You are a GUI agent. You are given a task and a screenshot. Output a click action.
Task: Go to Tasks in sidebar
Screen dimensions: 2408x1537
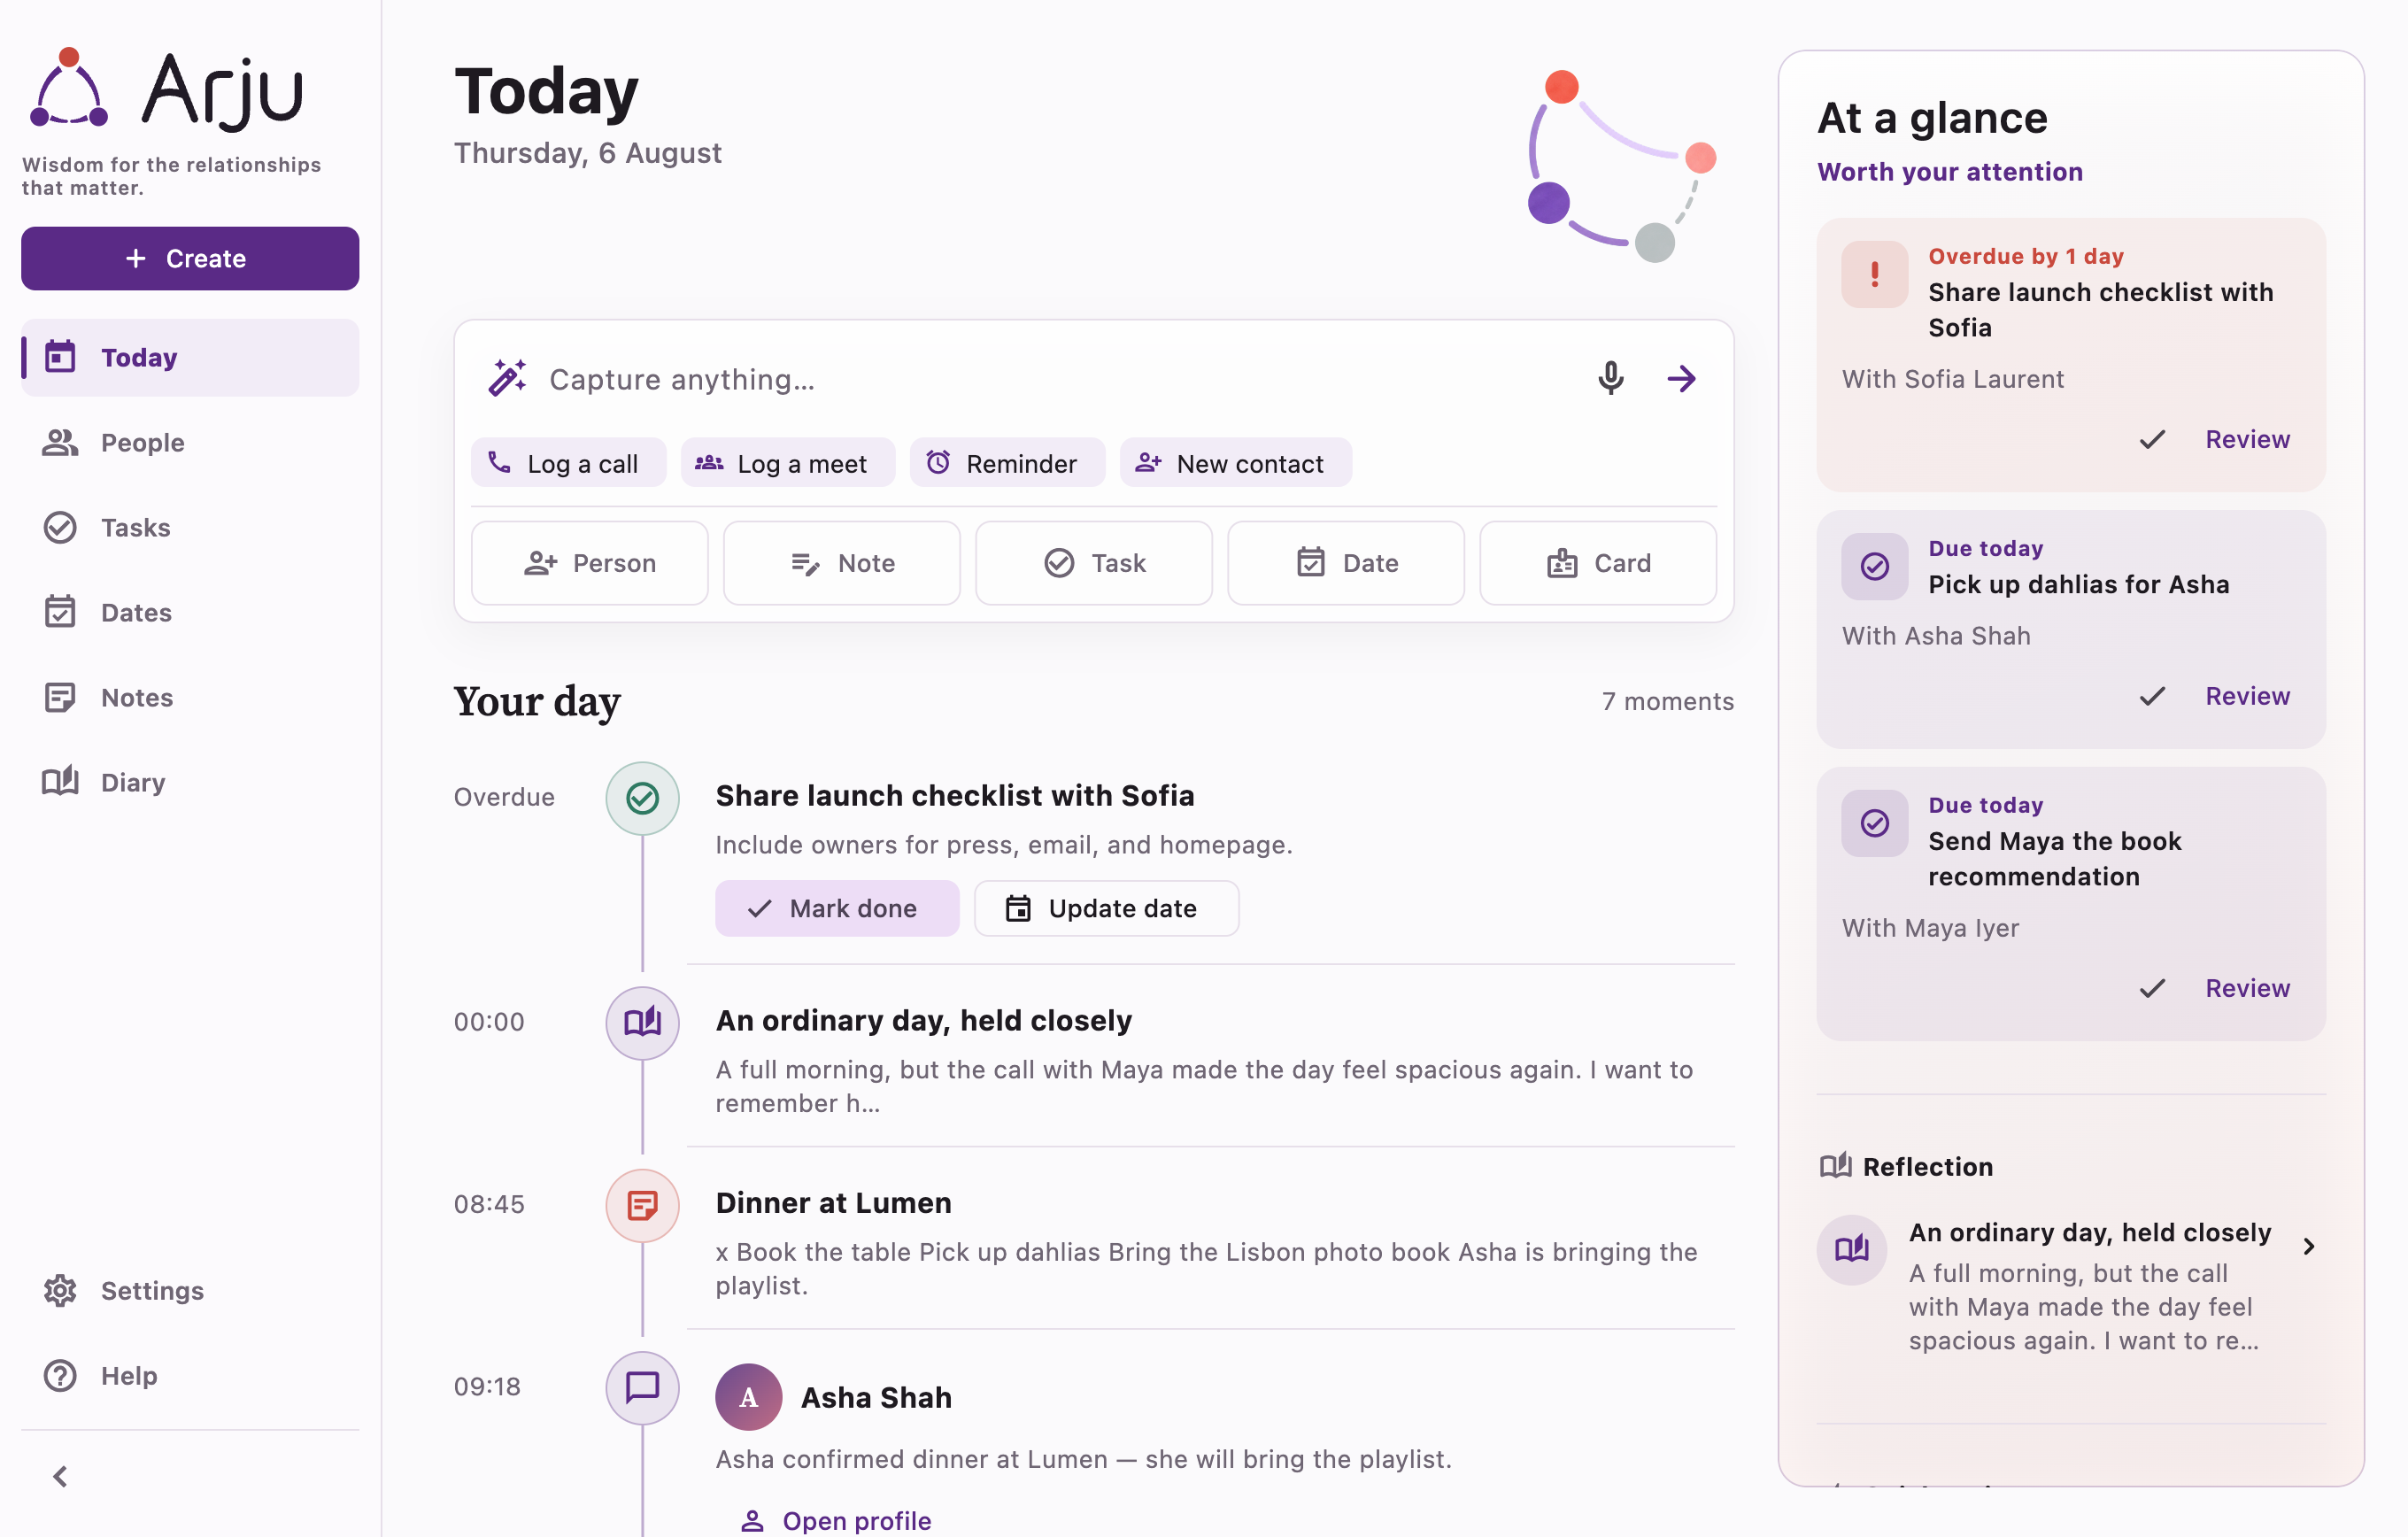[190, 527]
